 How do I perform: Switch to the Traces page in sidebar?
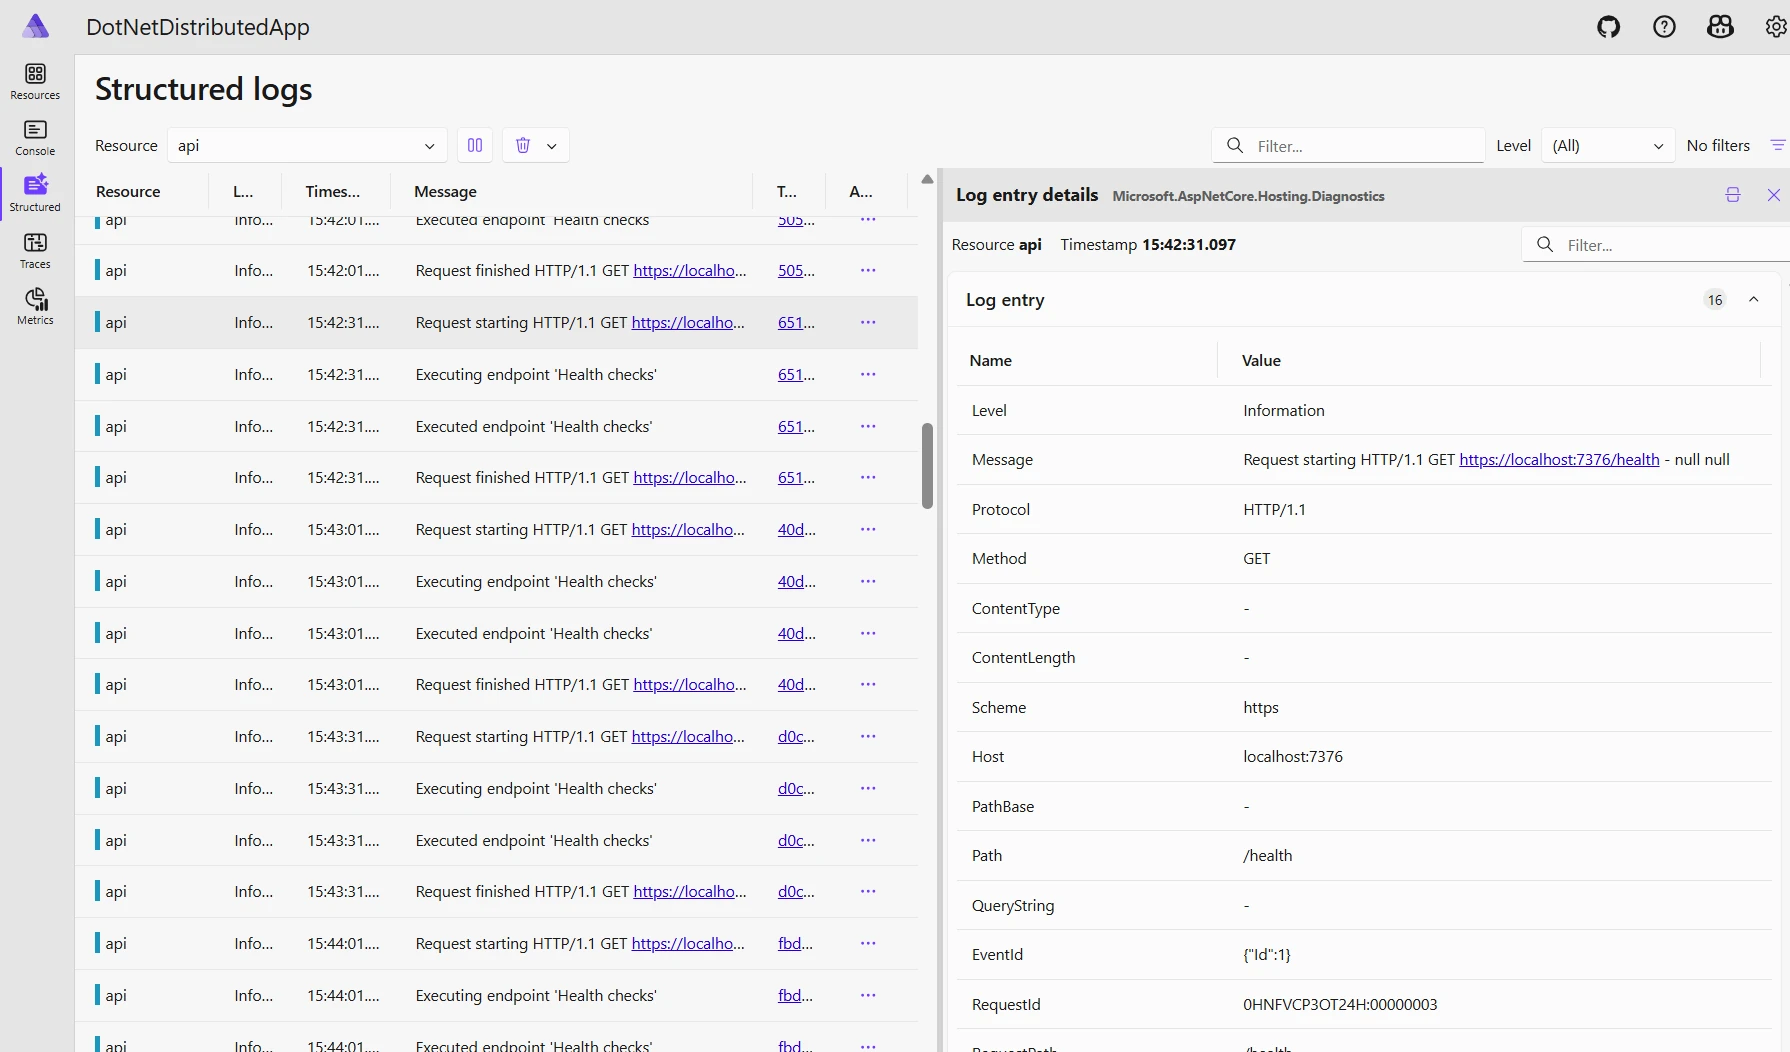point(35,250)
